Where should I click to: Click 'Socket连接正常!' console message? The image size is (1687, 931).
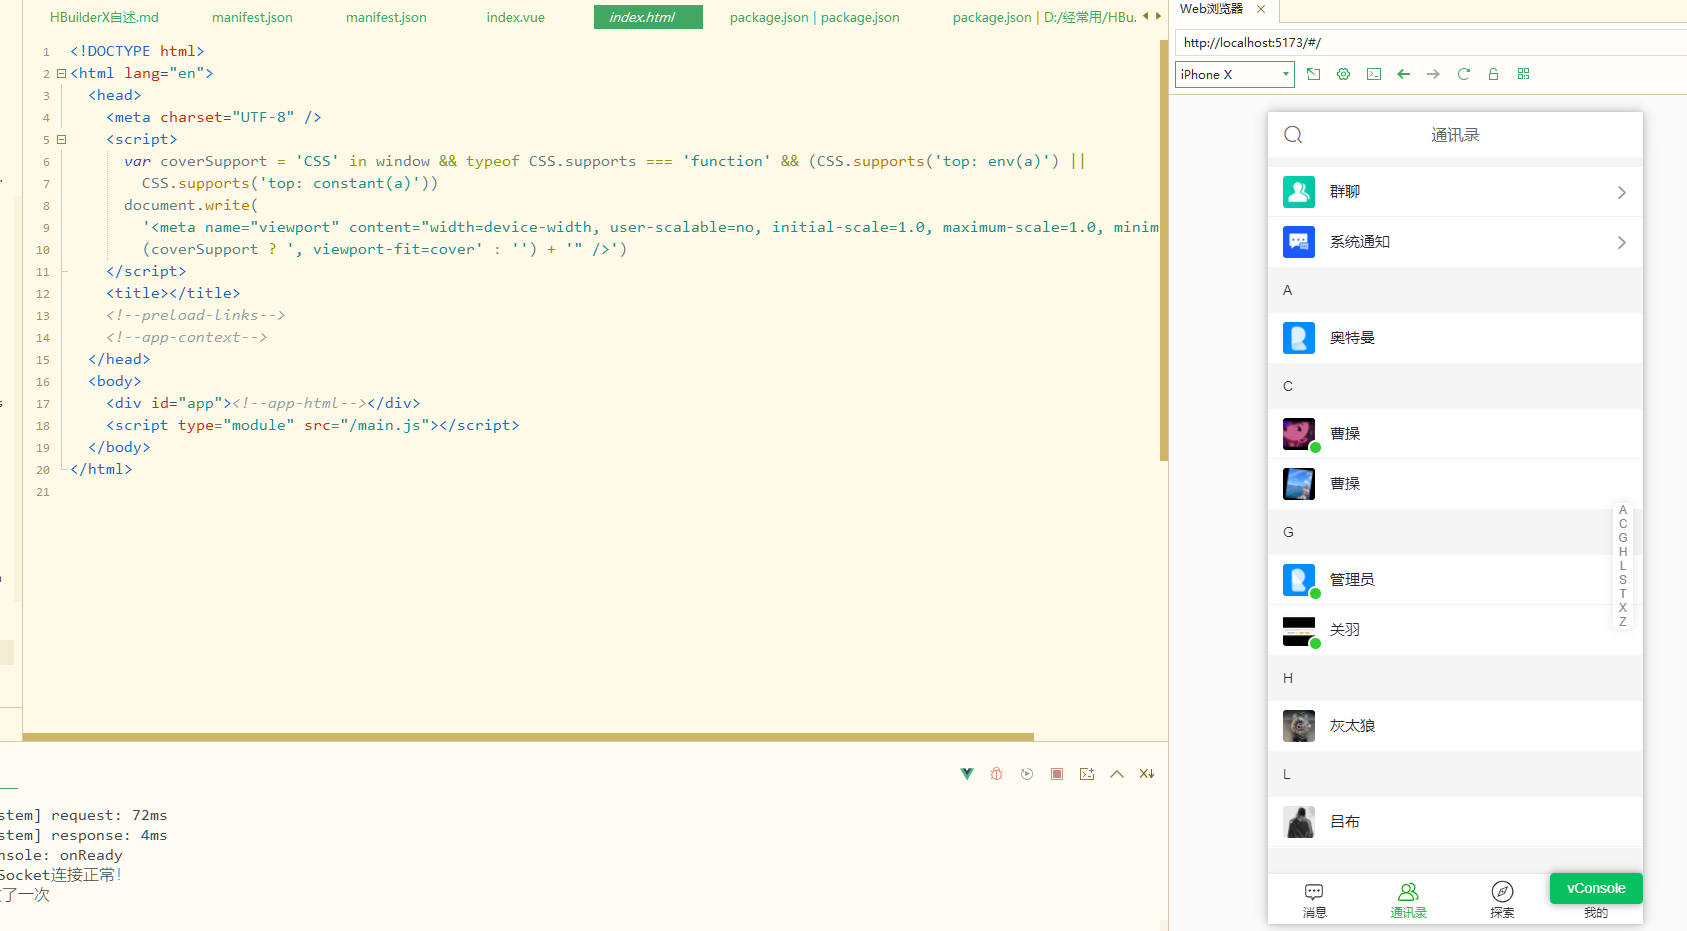[61, 875]
